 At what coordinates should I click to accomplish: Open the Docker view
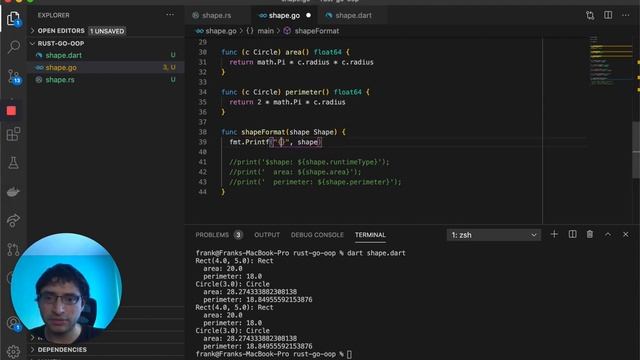[x=13, y=192]
